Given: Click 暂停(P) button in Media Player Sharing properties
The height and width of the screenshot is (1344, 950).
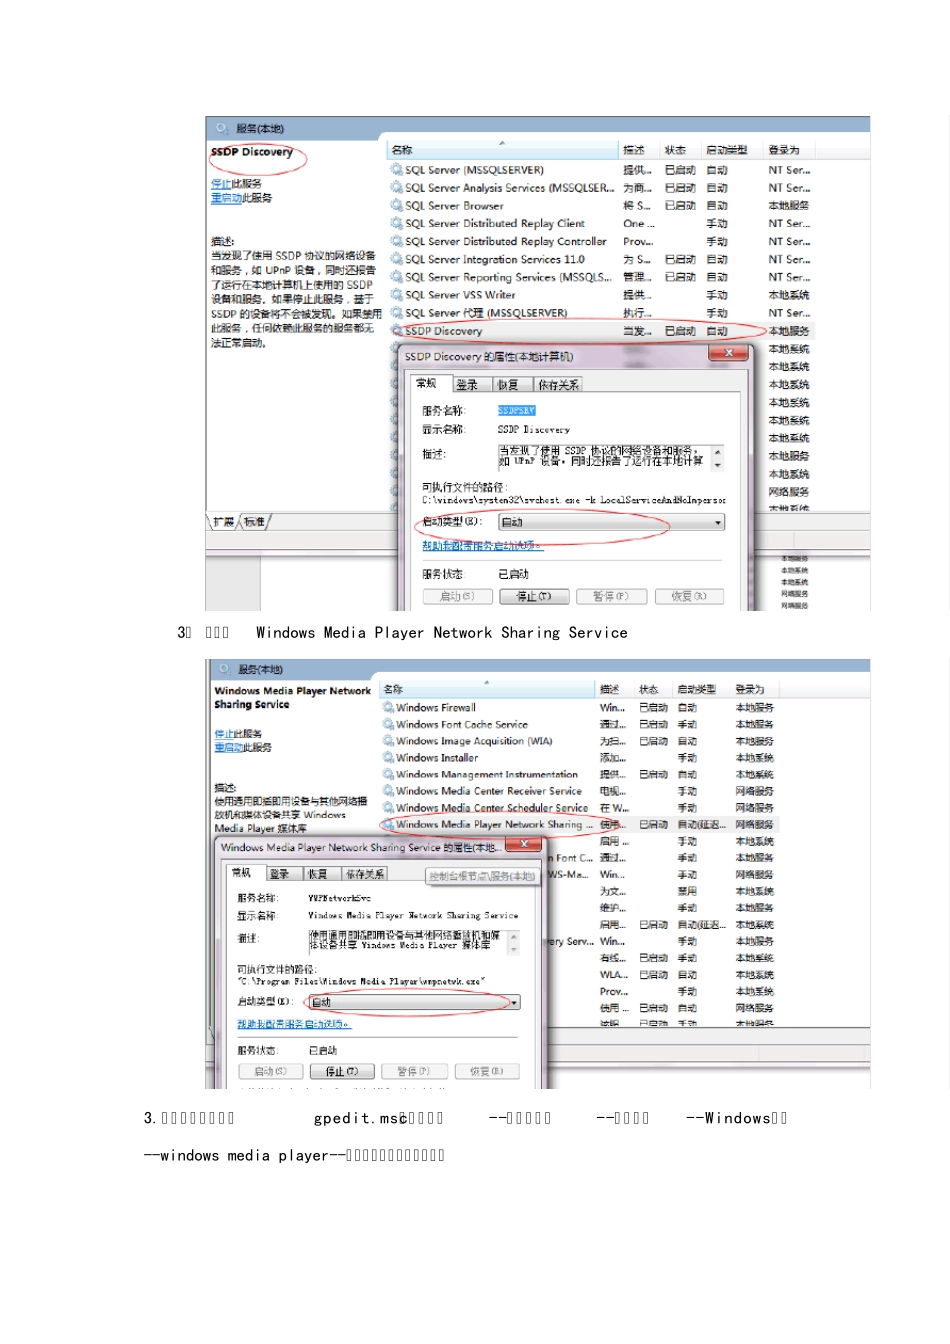Looking at the screenshot, I should (x=414, y=1071).
